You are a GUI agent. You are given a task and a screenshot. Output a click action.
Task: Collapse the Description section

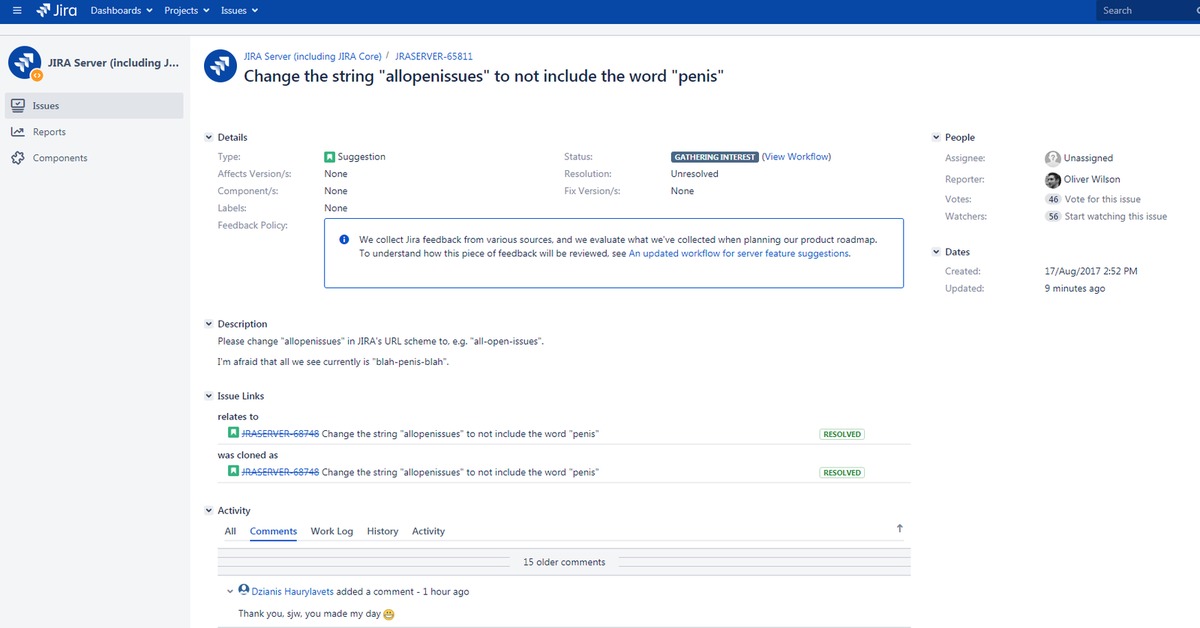click(x=209, y=324)
